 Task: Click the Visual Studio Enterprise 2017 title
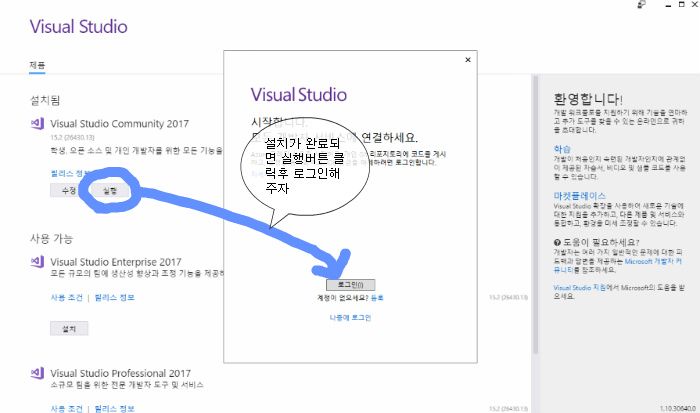pyautogui.click(x=116, y=262)
